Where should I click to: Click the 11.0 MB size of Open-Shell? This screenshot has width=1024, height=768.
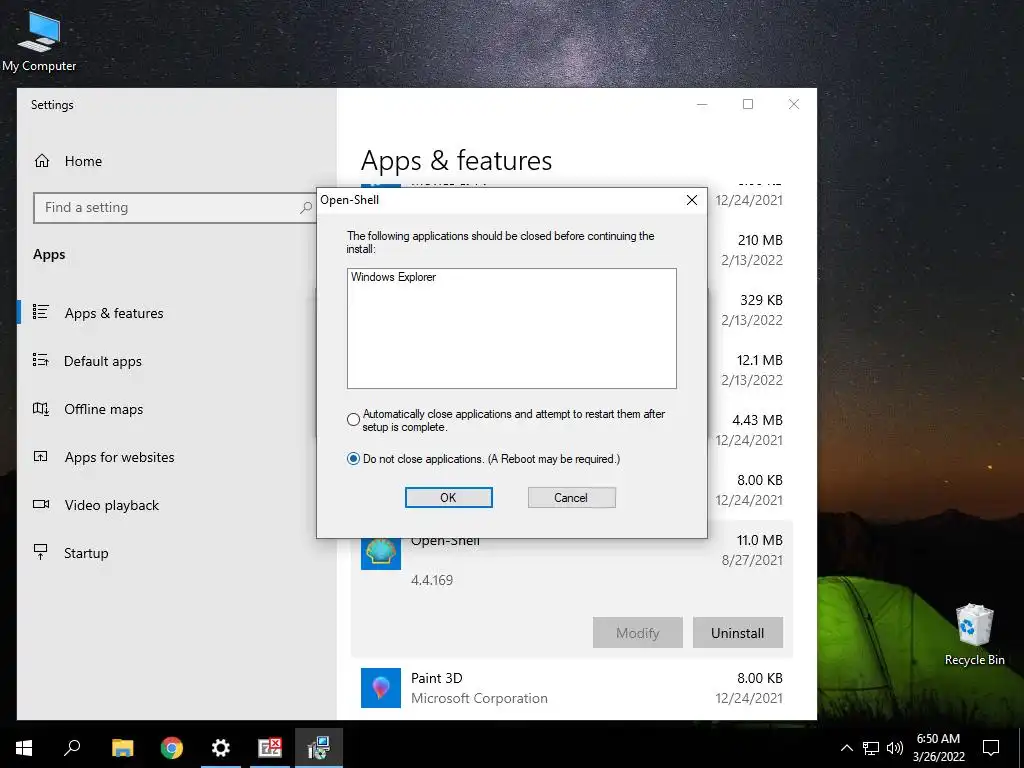tap(759, 540)
